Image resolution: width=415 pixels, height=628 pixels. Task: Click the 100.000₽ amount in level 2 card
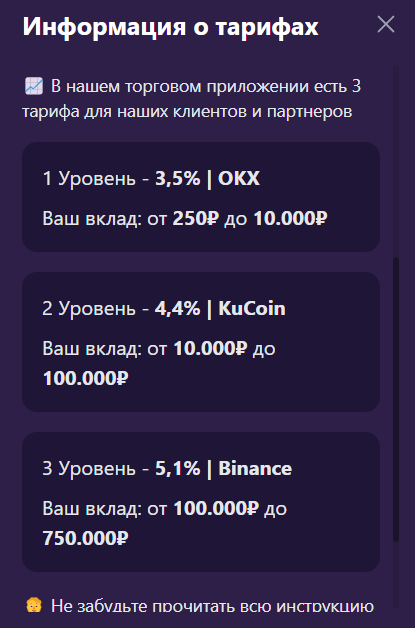(x=85, y=378)
